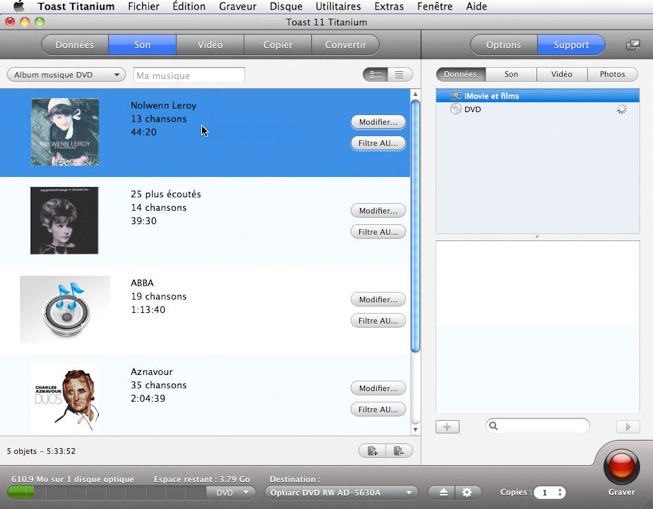Switch to the Son main tab
The image size is (653, 509).
coord(142,45)
